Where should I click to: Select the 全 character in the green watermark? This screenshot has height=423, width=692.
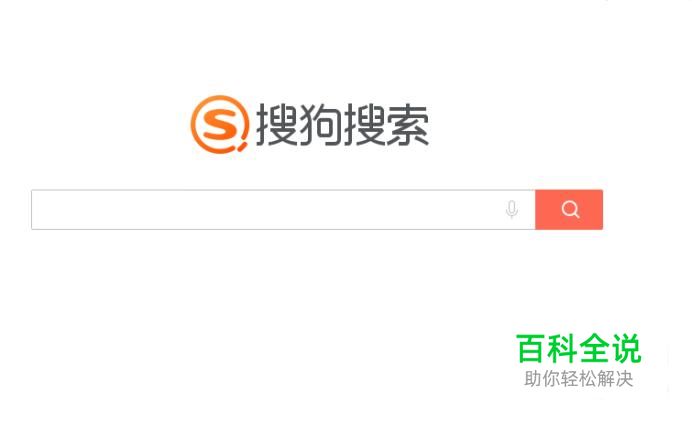click(x=594, y=348)
